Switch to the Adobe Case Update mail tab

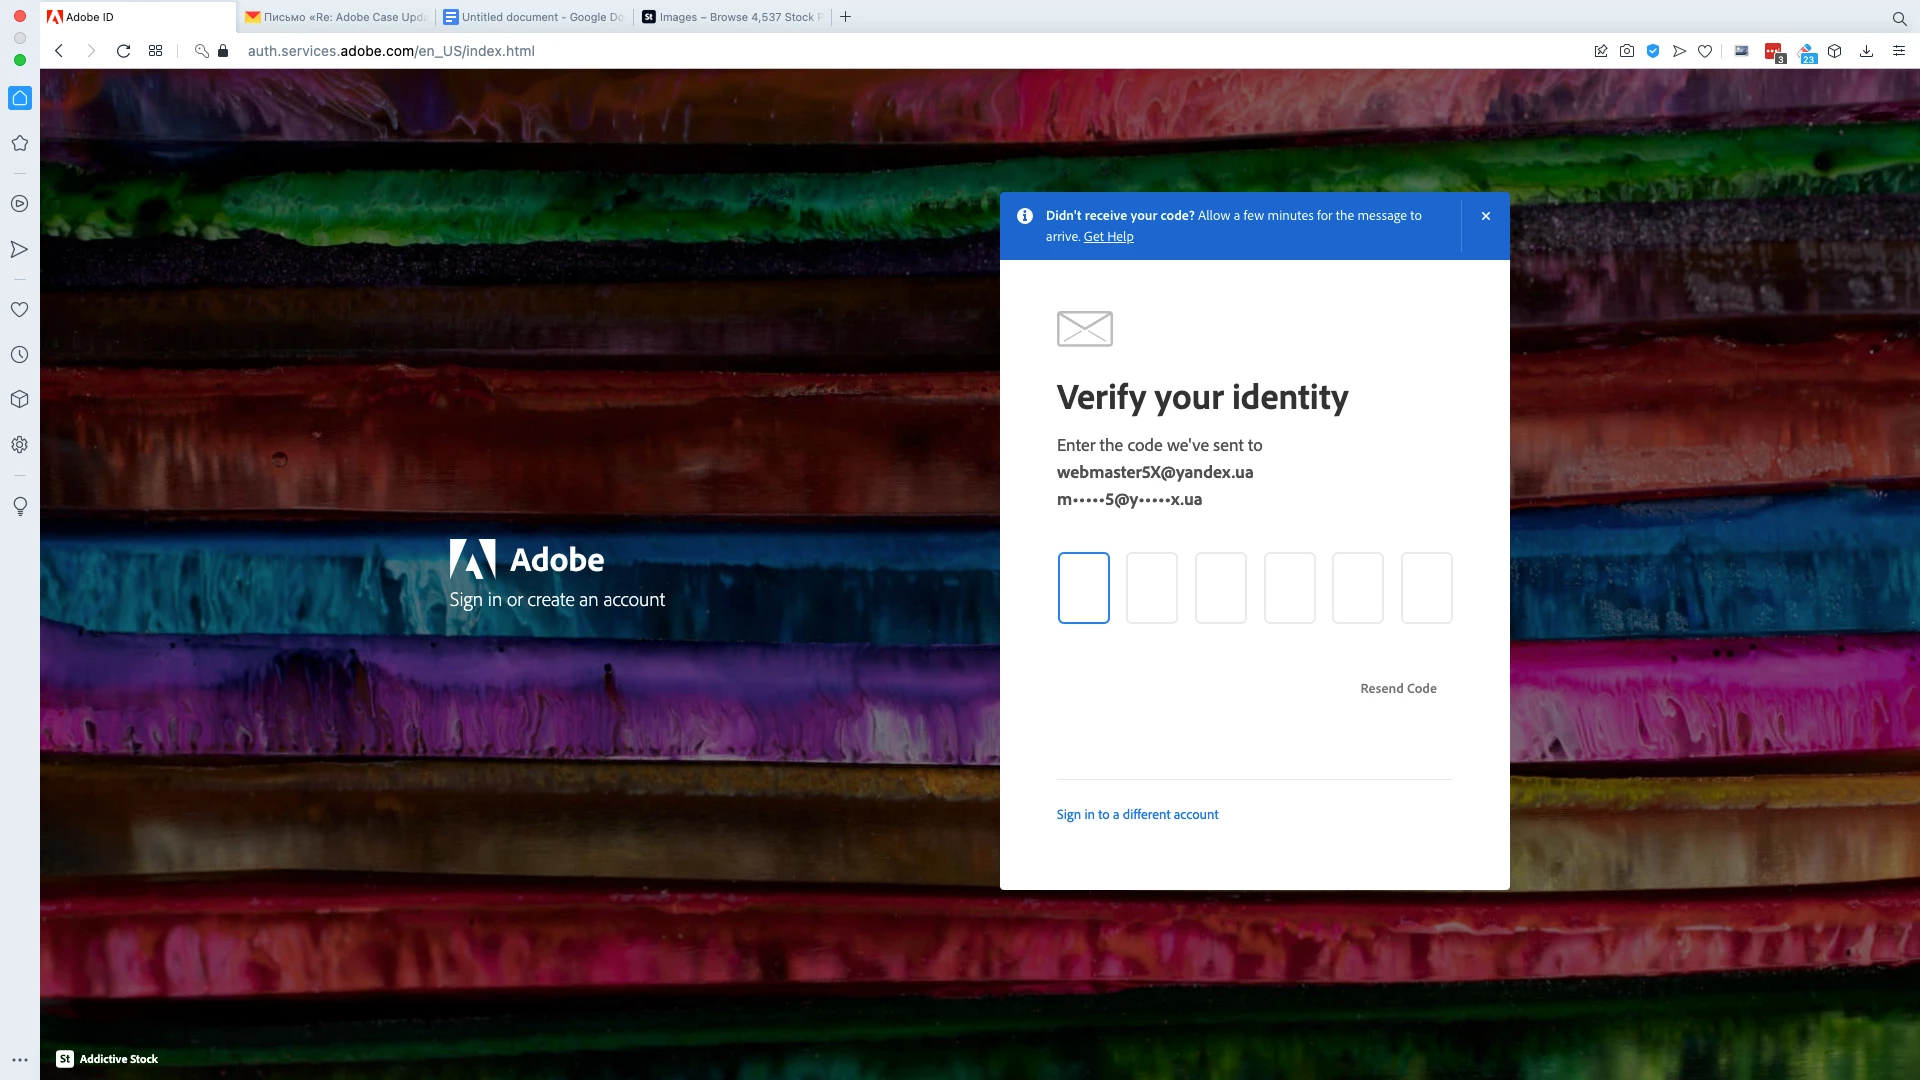pyautogui.click(x=337, y=17)
